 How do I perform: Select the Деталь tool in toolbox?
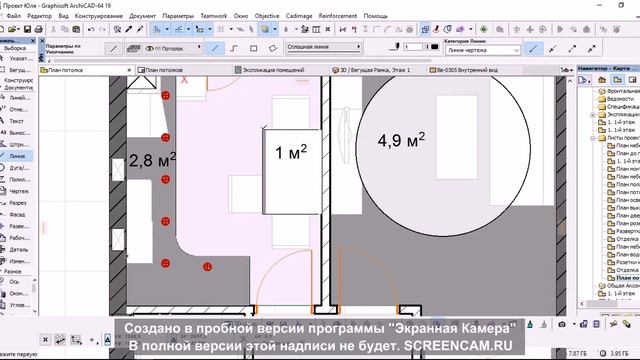16,249
